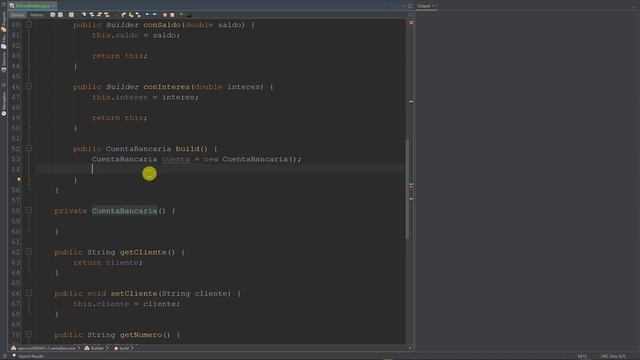Collapse getNumero fold at line 70

pyautogui.click(x=29, y=334)
